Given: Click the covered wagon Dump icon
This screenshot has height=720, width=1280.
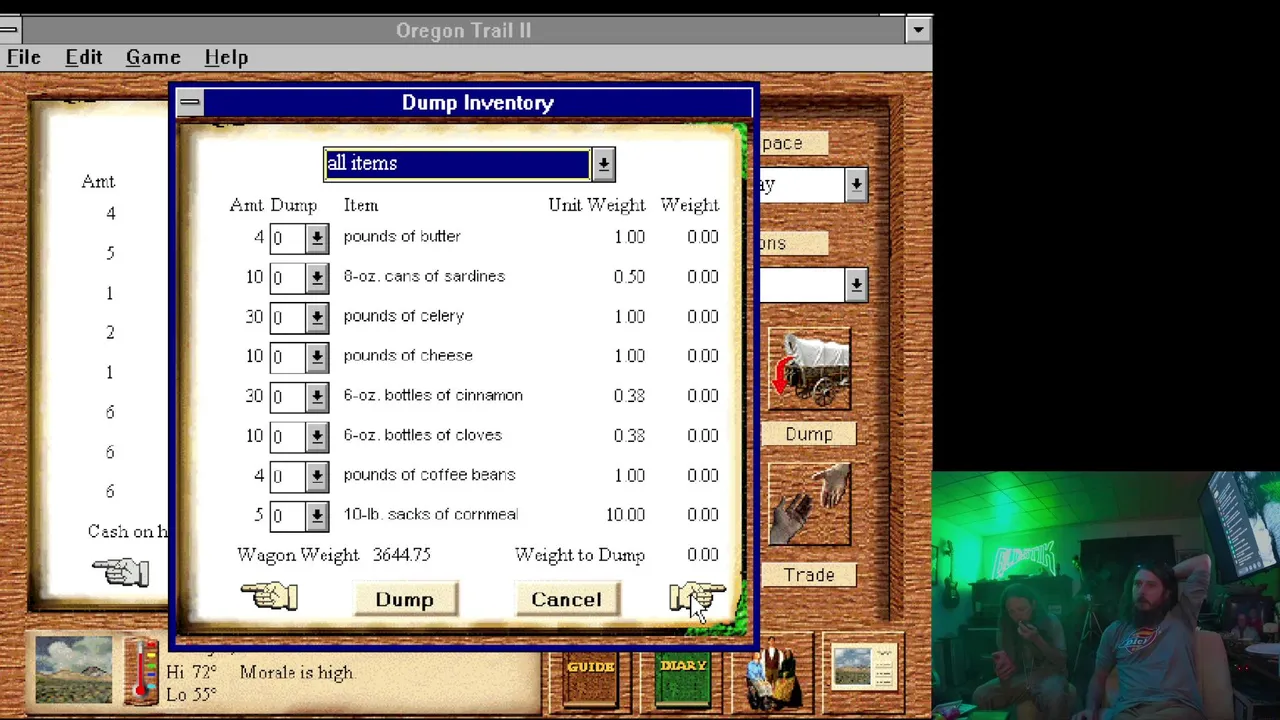Looking at the screenshot, I should 809,370.
